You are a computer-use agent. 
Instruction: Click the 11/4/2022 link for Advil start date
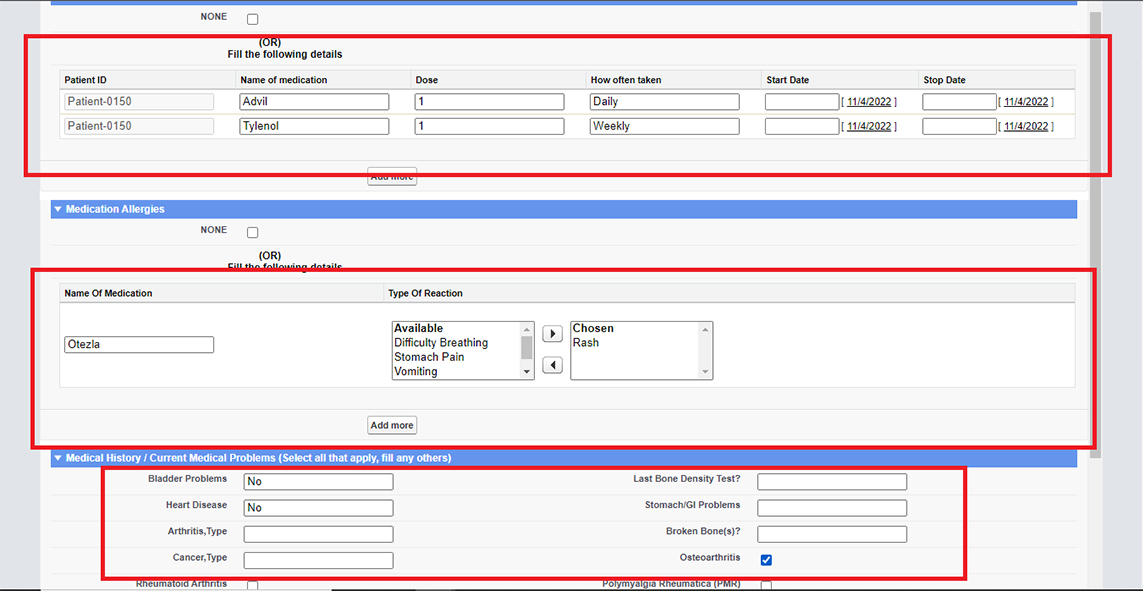click(869, 102)
